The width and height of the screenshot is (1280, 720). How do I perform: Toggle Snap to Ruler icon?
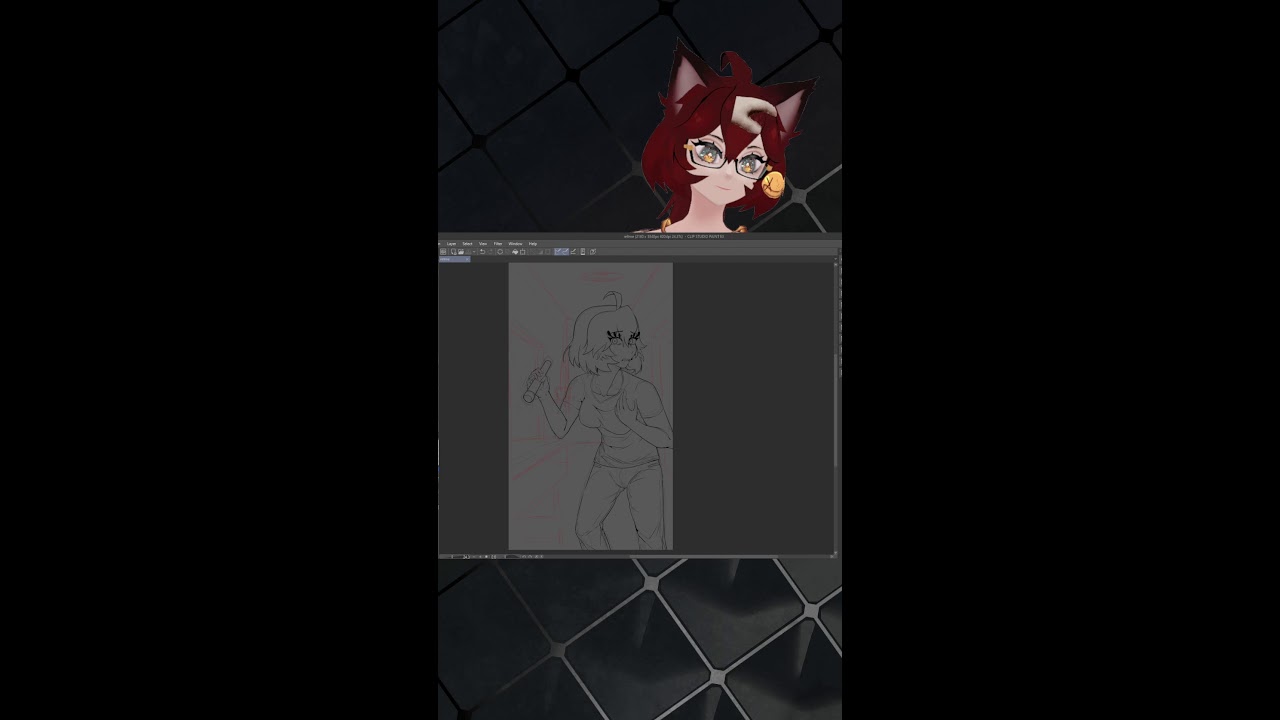click(558, 252)
